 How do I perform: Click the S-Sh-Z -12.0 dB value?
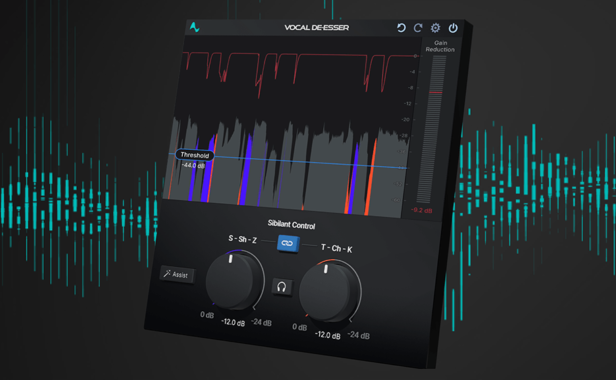click(233, 323)
